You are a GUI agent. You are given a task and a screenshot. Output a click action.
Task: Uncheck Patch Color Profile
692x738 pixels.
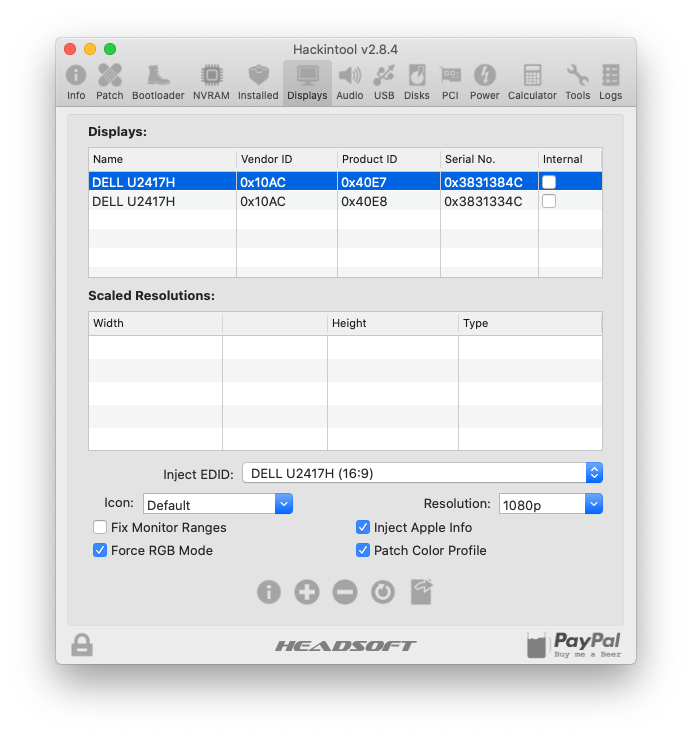tap(363, 550)
